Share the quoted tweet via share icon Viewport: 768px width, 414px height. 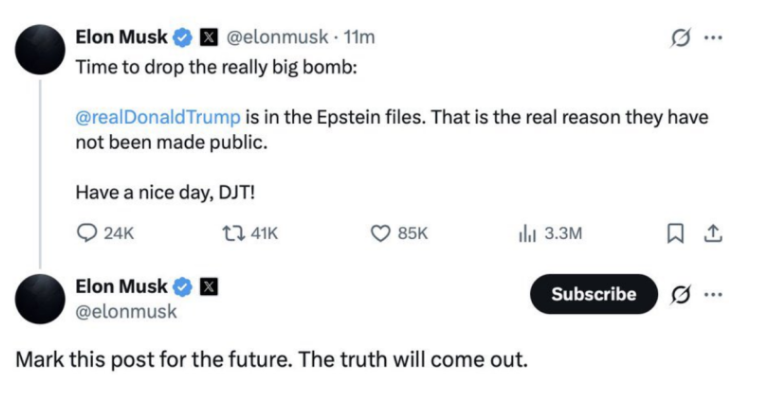point(712,233)
